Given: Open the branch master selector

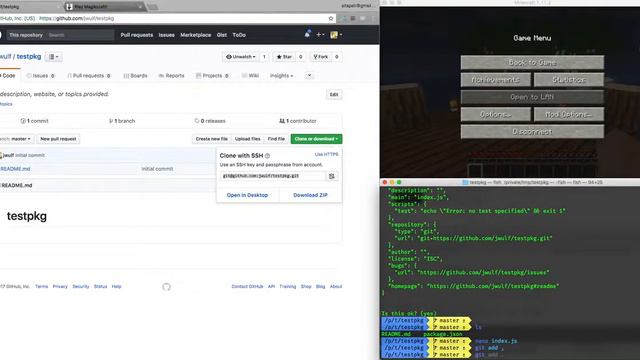Looking at the screenshot, I should point(16,139).
